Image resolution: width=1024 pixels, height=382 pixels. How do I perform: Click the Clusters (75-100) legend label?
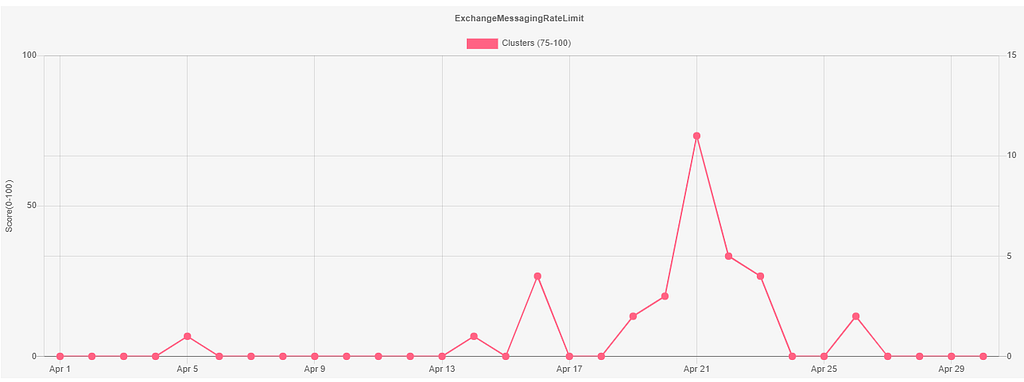(537, 43)
